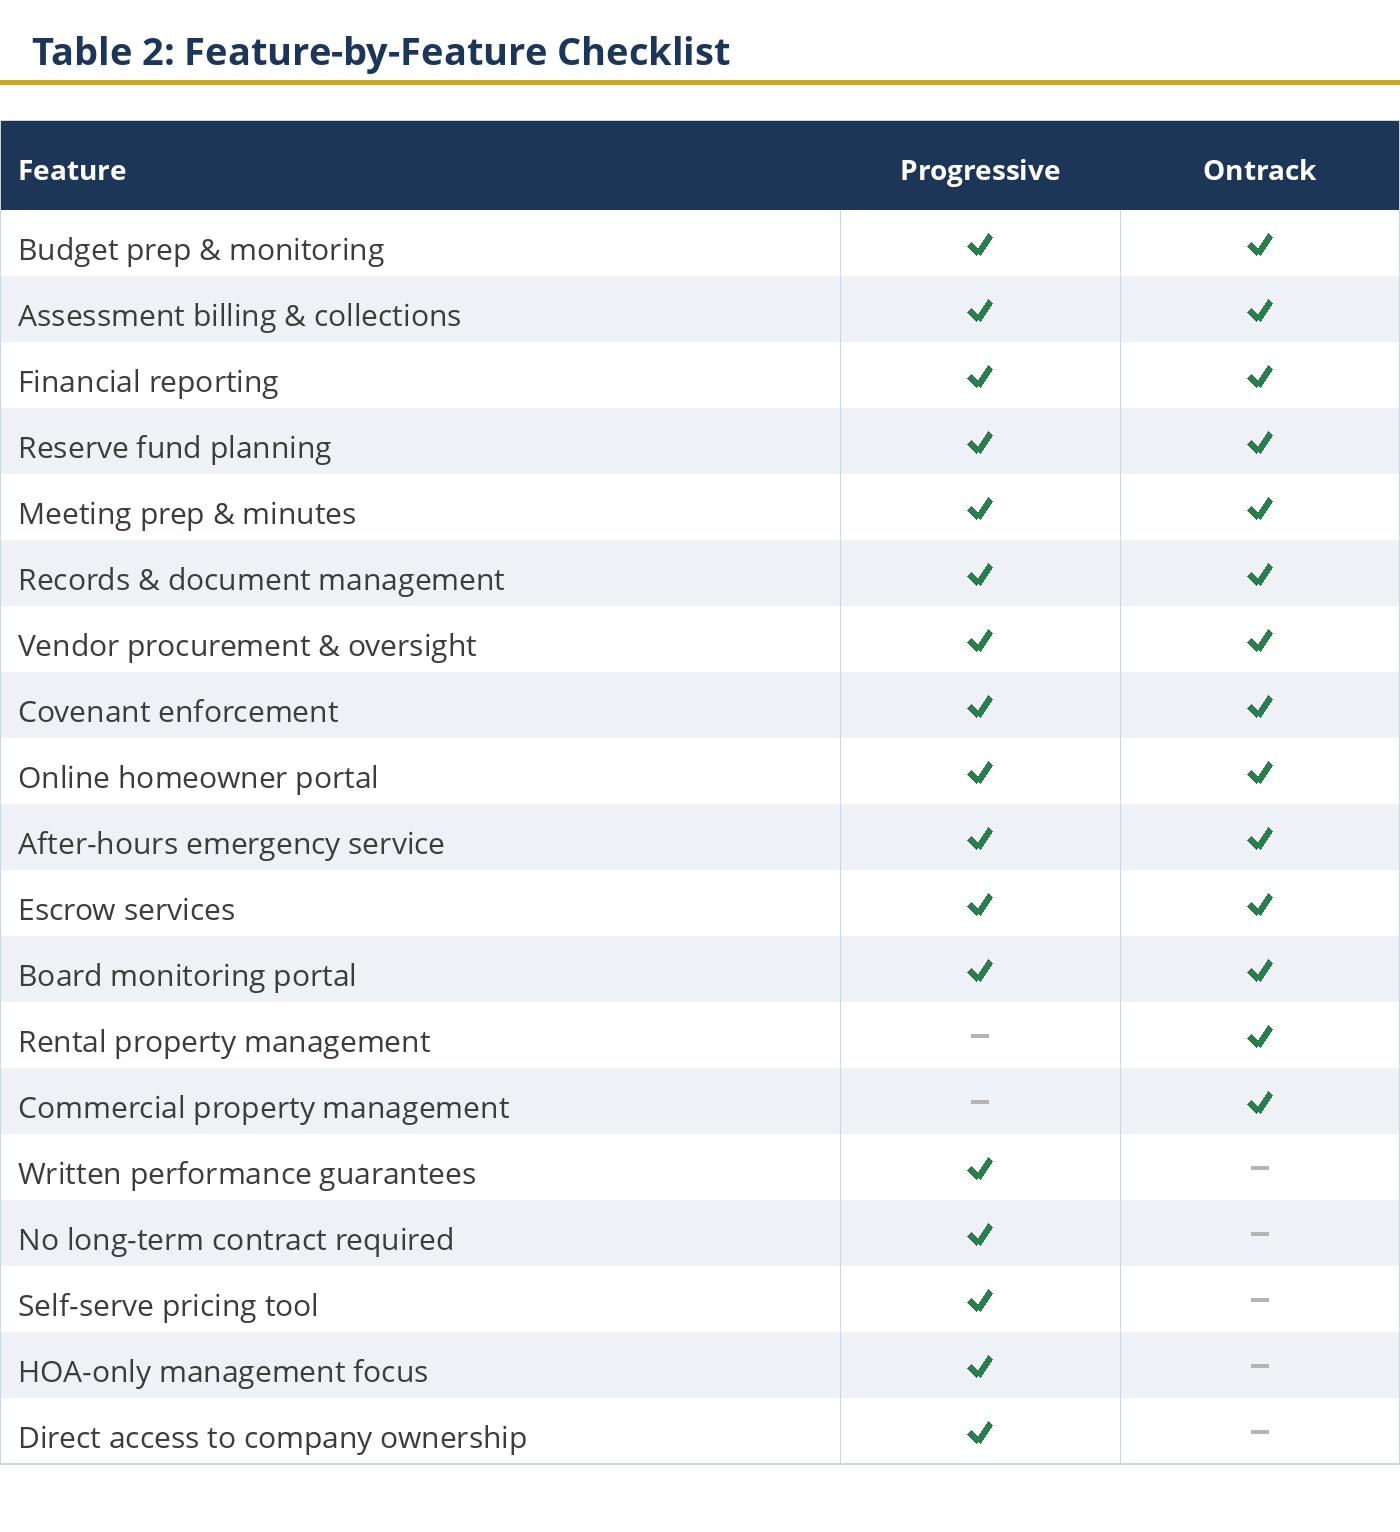Click Ontrack checkmark for Escrow services

click(x=1260, y=904)
